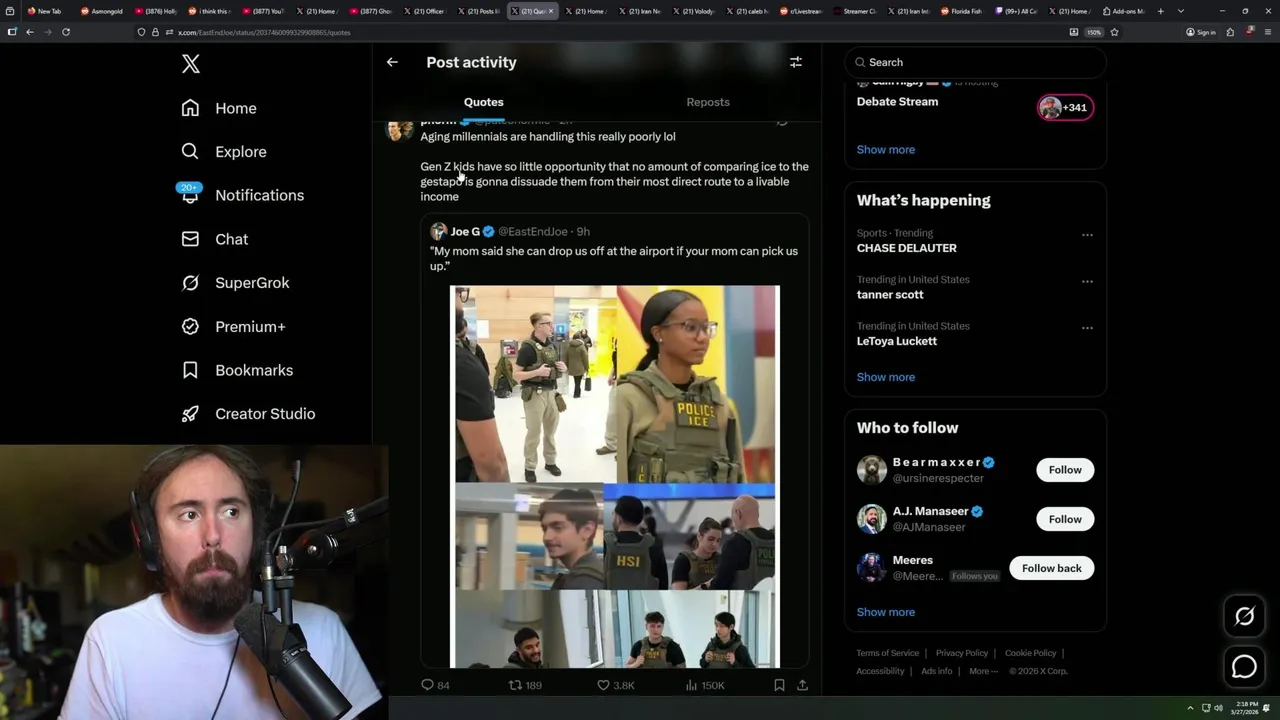The height and width of the screenshot is (720, 1280).
Task: Open more options for LeToya Luckett trend
Action: (x=1087, y=327)
